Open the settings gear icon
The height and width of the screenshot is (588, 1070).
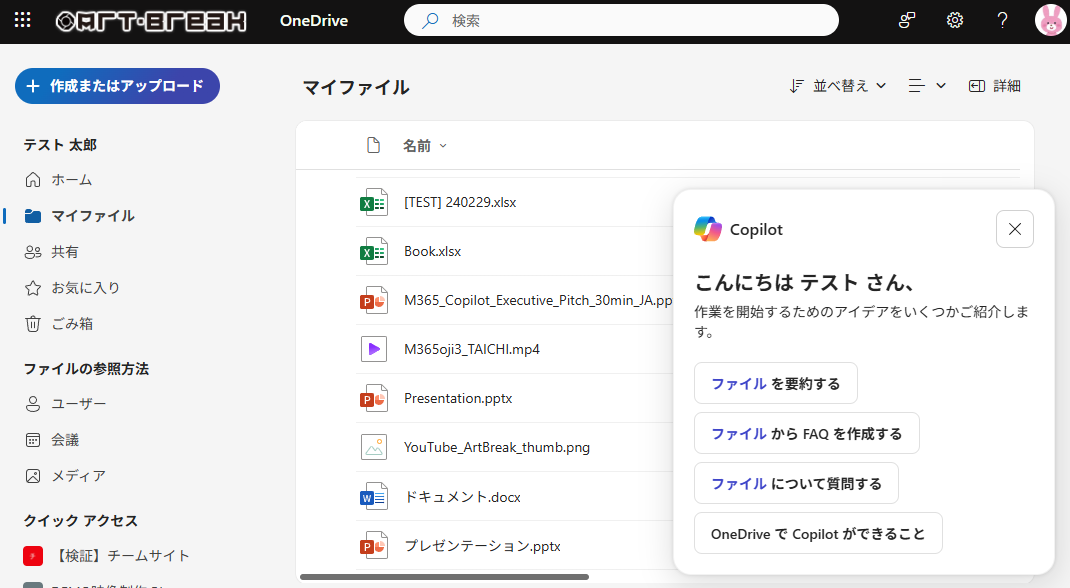pyautogui.click(x=955, y=20)
